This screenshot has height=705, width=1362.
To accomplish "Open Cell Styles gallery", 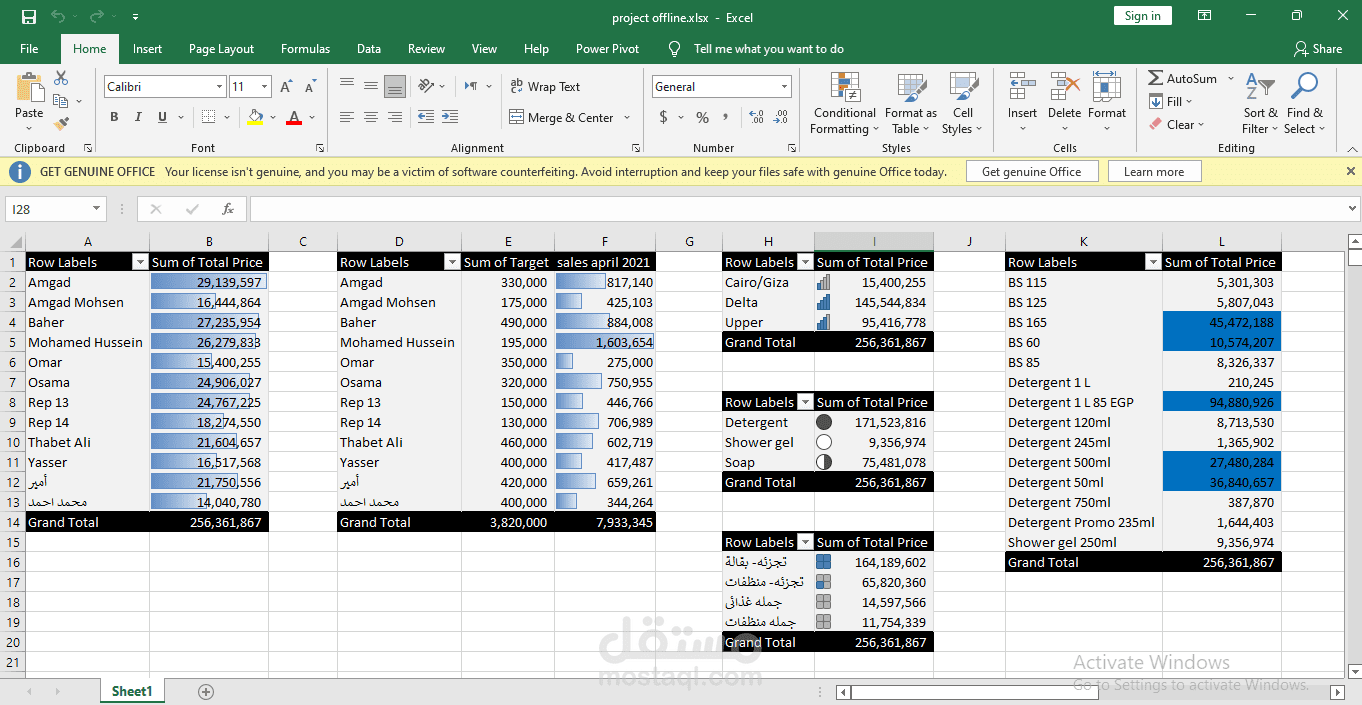I will (962, 103).
